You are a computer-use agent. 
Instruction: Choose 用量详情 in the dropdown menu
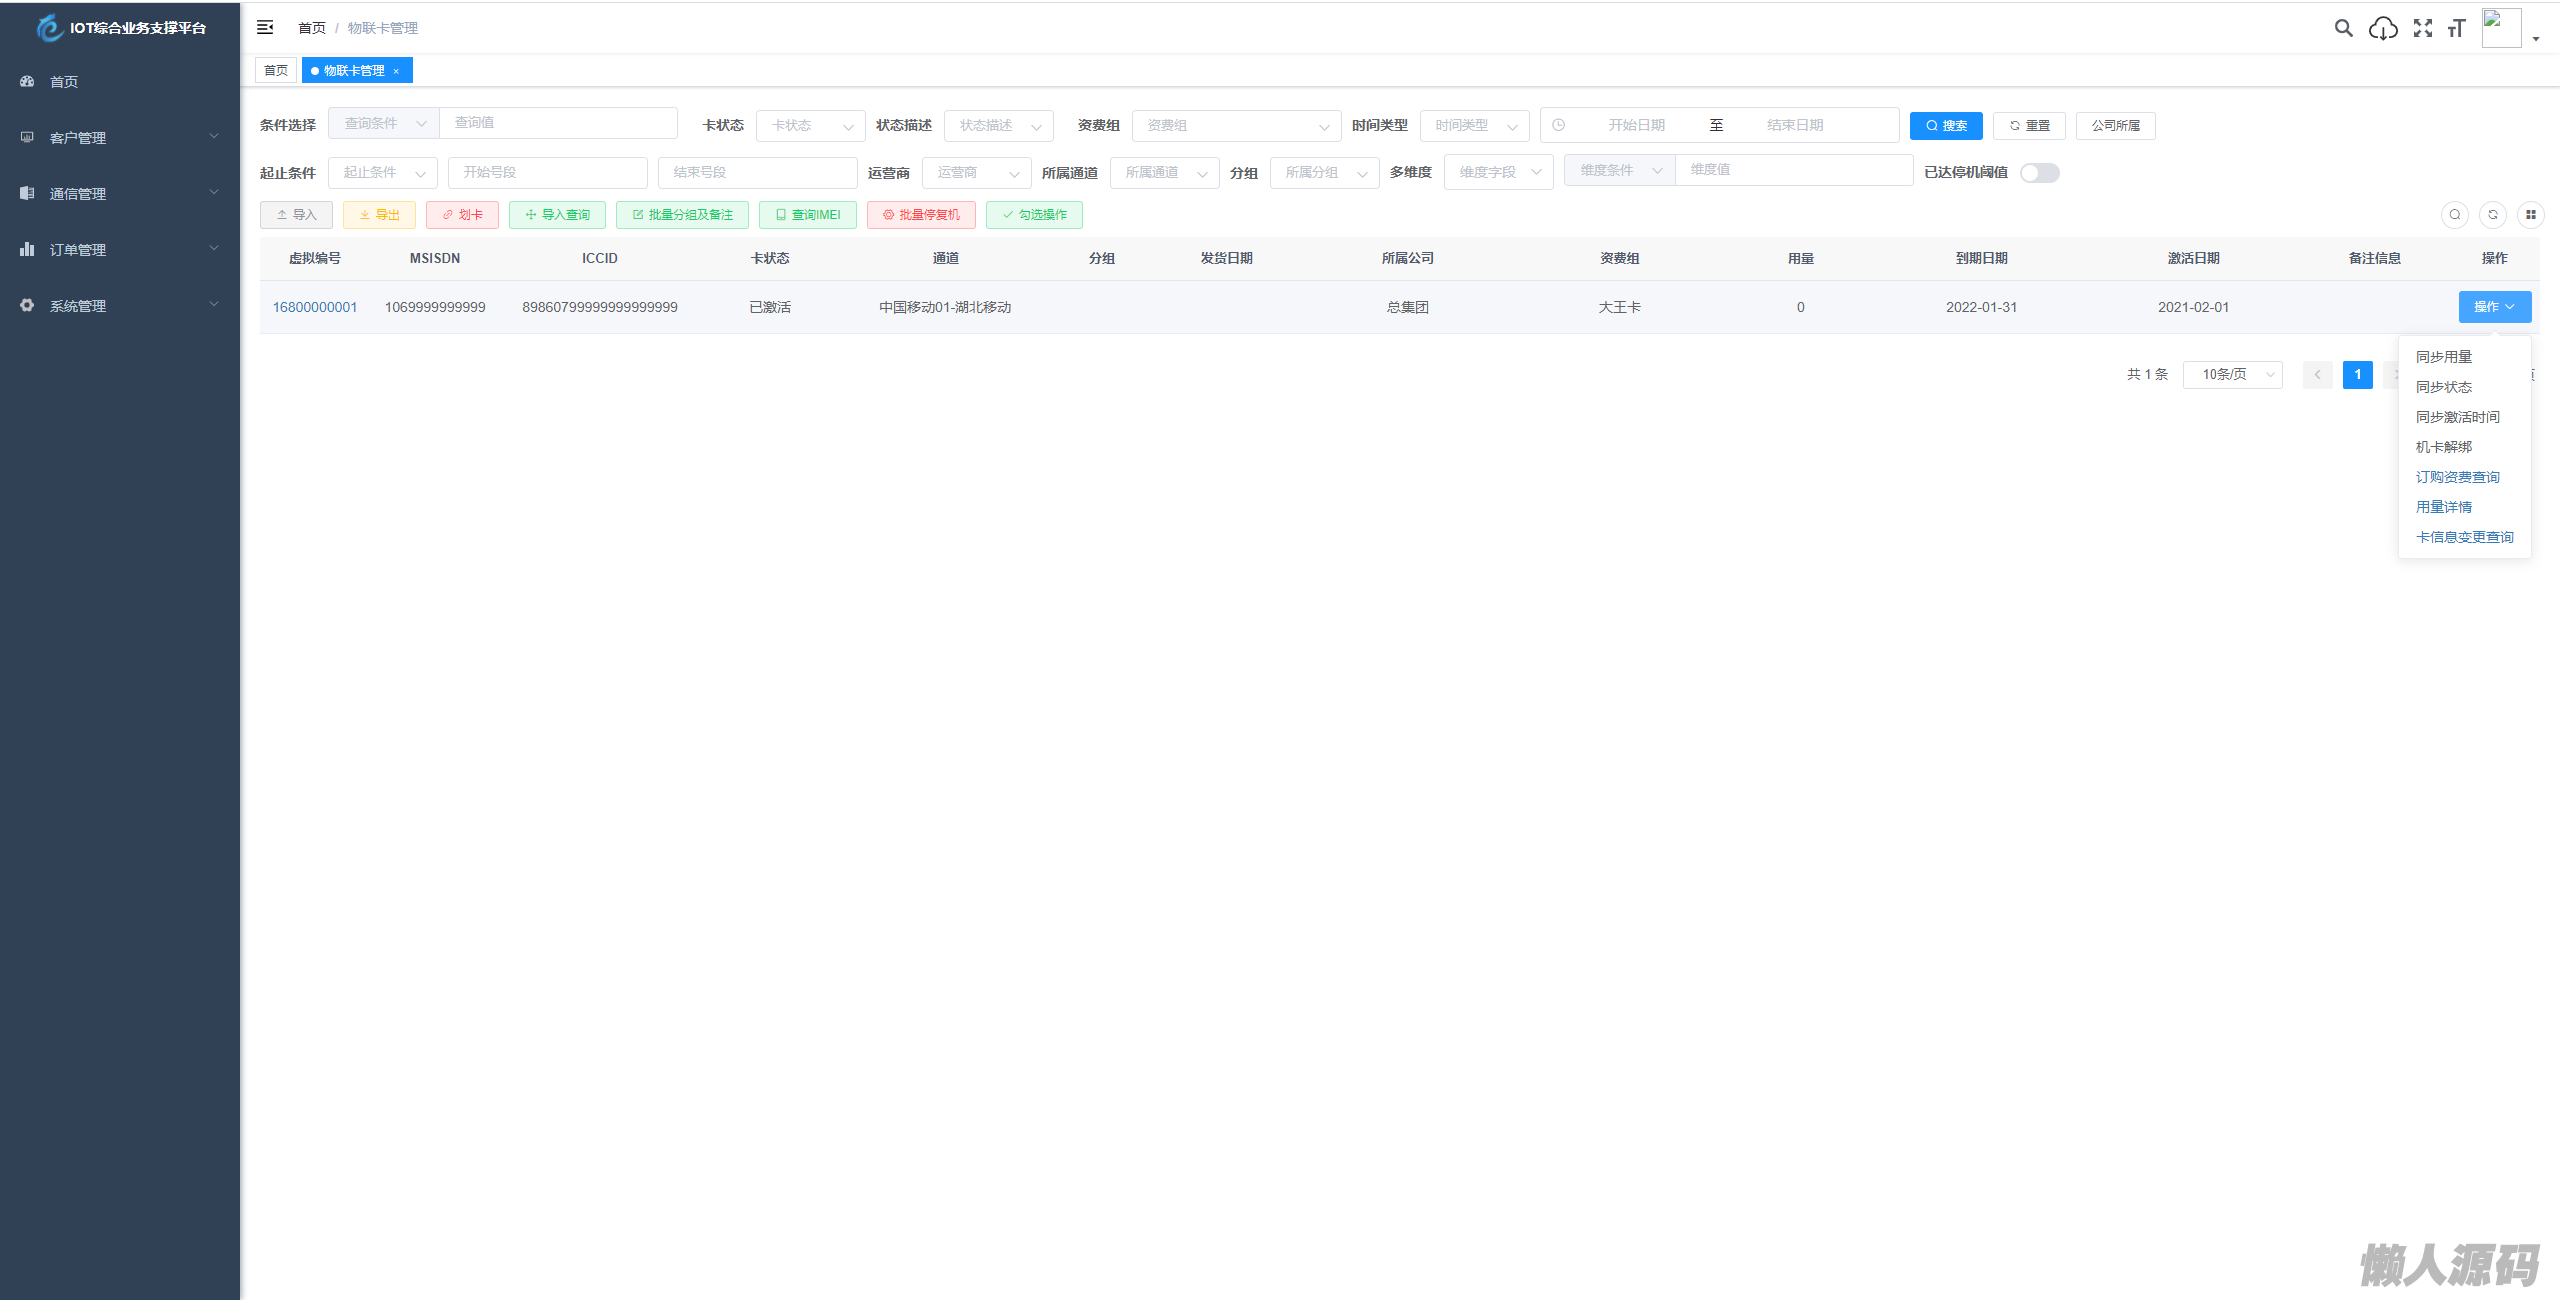[2443, 507]
